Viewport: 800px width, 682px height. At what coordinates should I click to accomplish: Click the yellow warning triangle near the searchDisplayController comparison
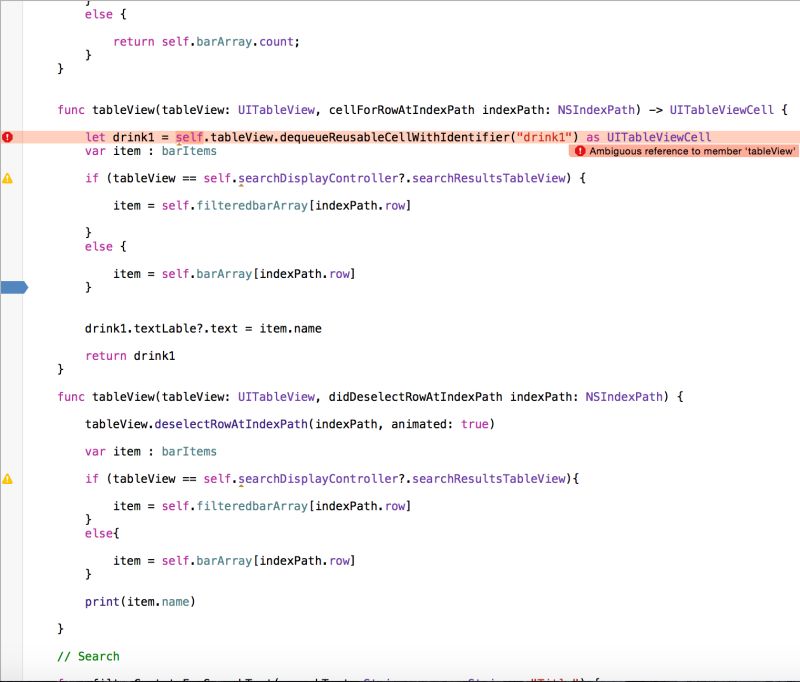coord(8,177)
